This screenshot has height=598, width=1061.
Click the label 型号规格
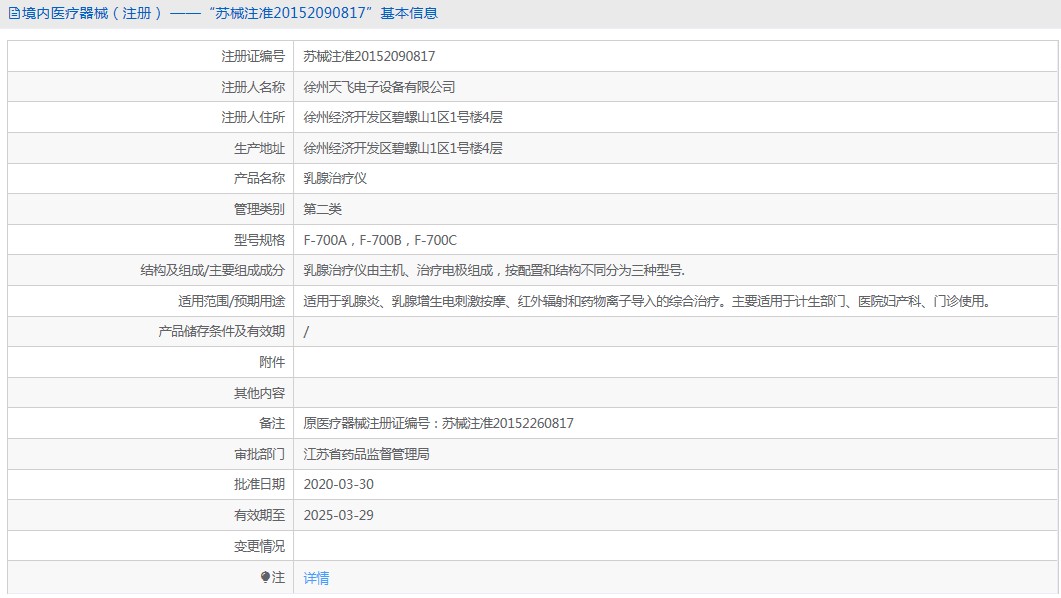click(x=259, y=240)
